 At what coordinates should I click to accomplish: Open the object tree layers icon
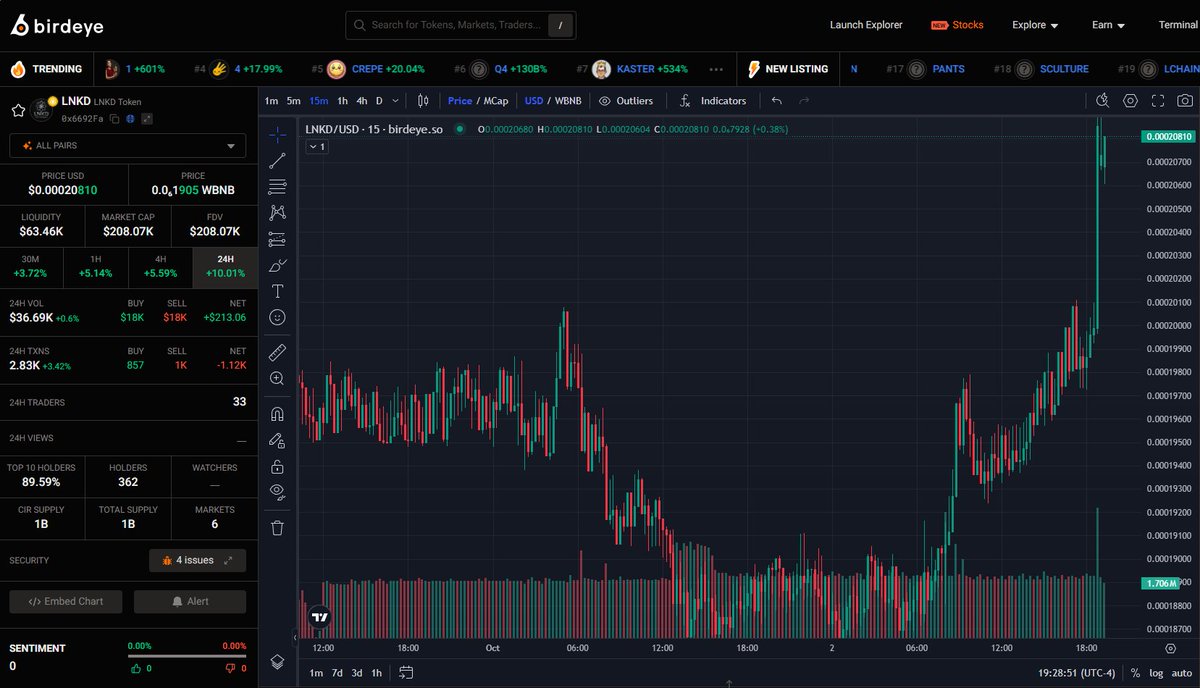[277, 662]
